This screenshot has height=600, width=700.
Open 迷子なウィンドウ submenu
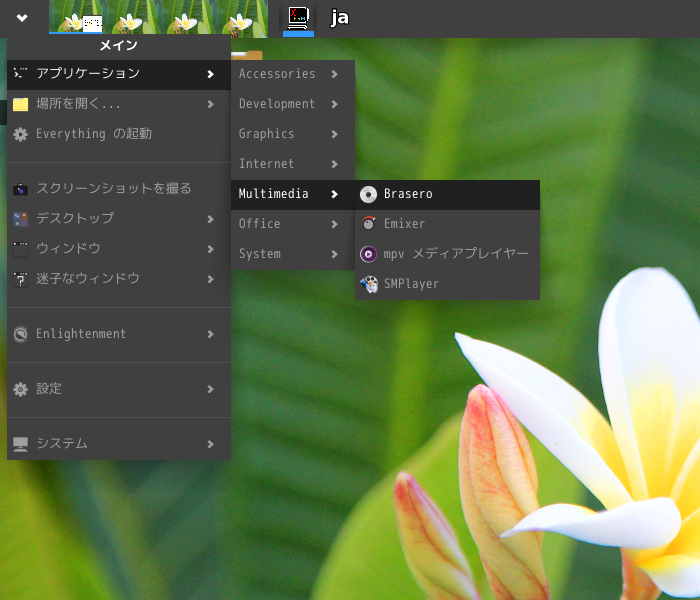(119, 279)
